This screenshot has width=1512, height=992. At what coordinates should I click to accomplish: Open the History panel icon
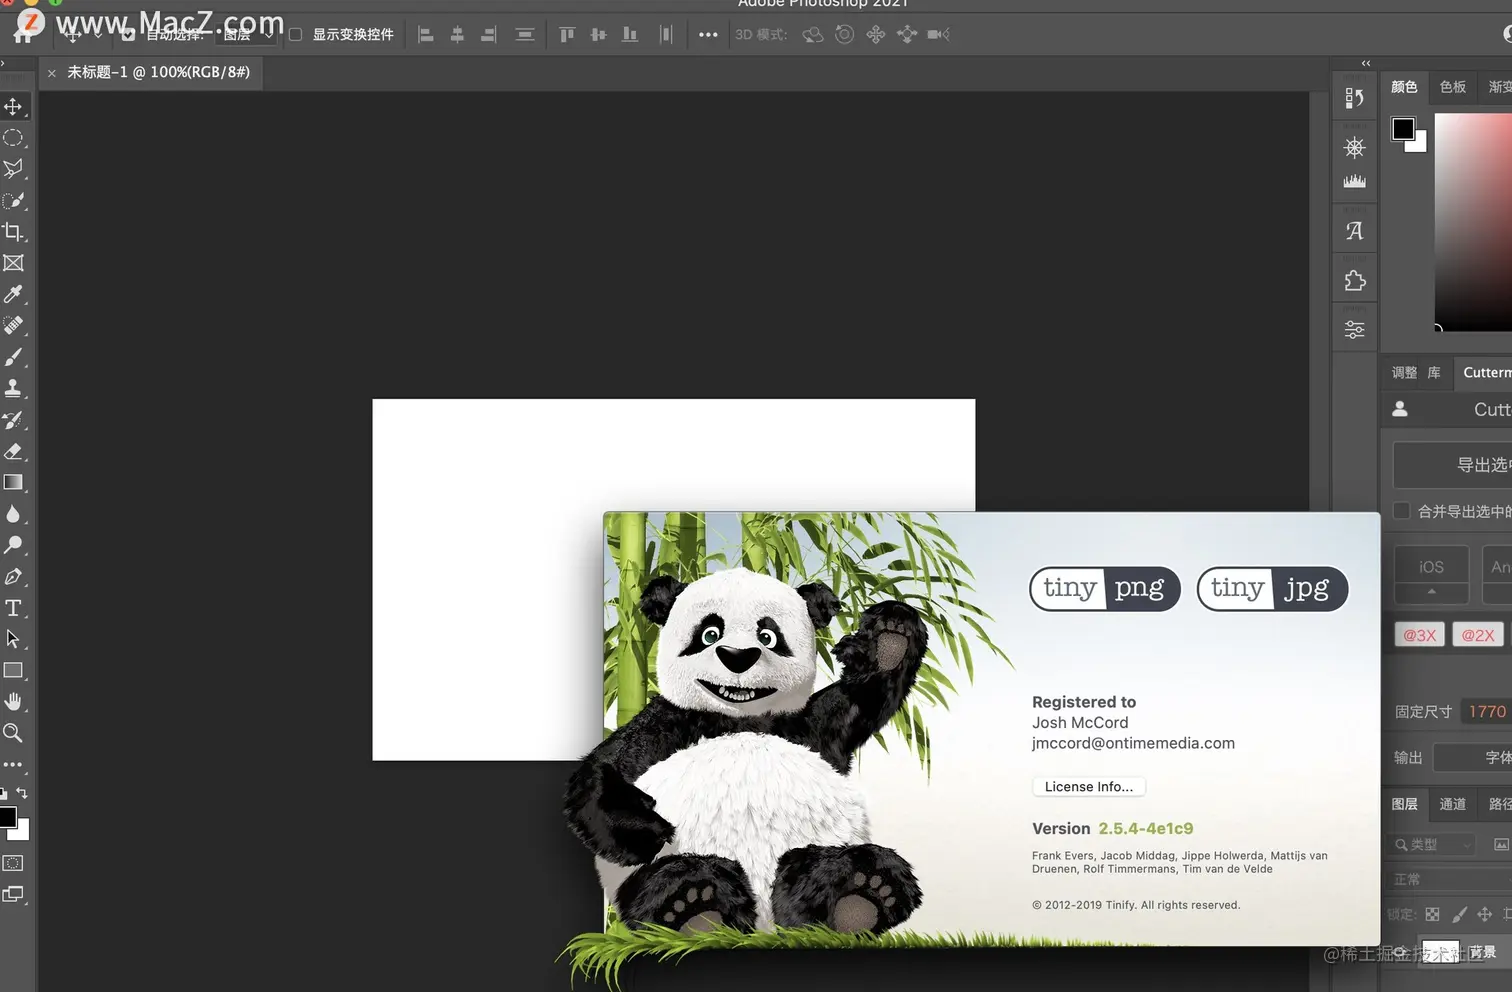coord(1354,98)
